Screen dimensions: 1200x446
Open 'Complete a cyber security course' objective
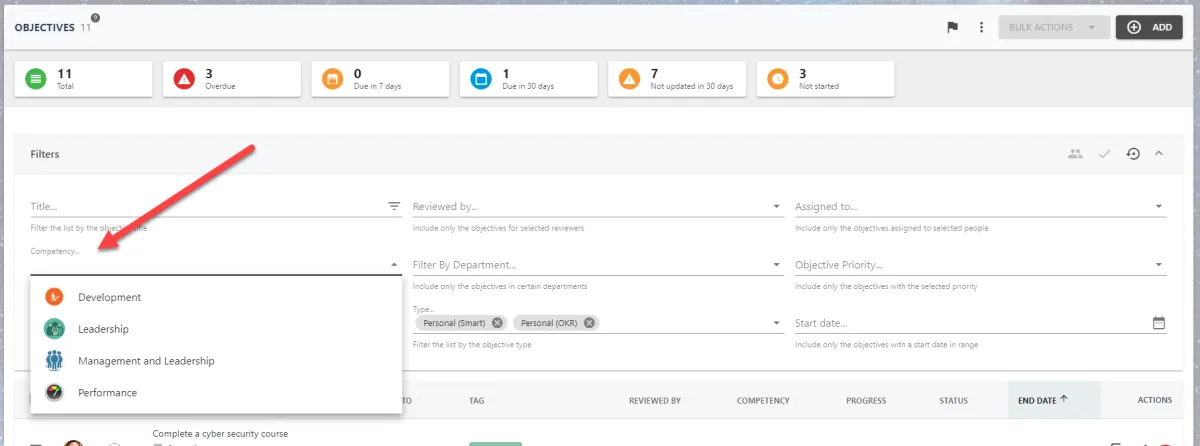tap(220, 434)
